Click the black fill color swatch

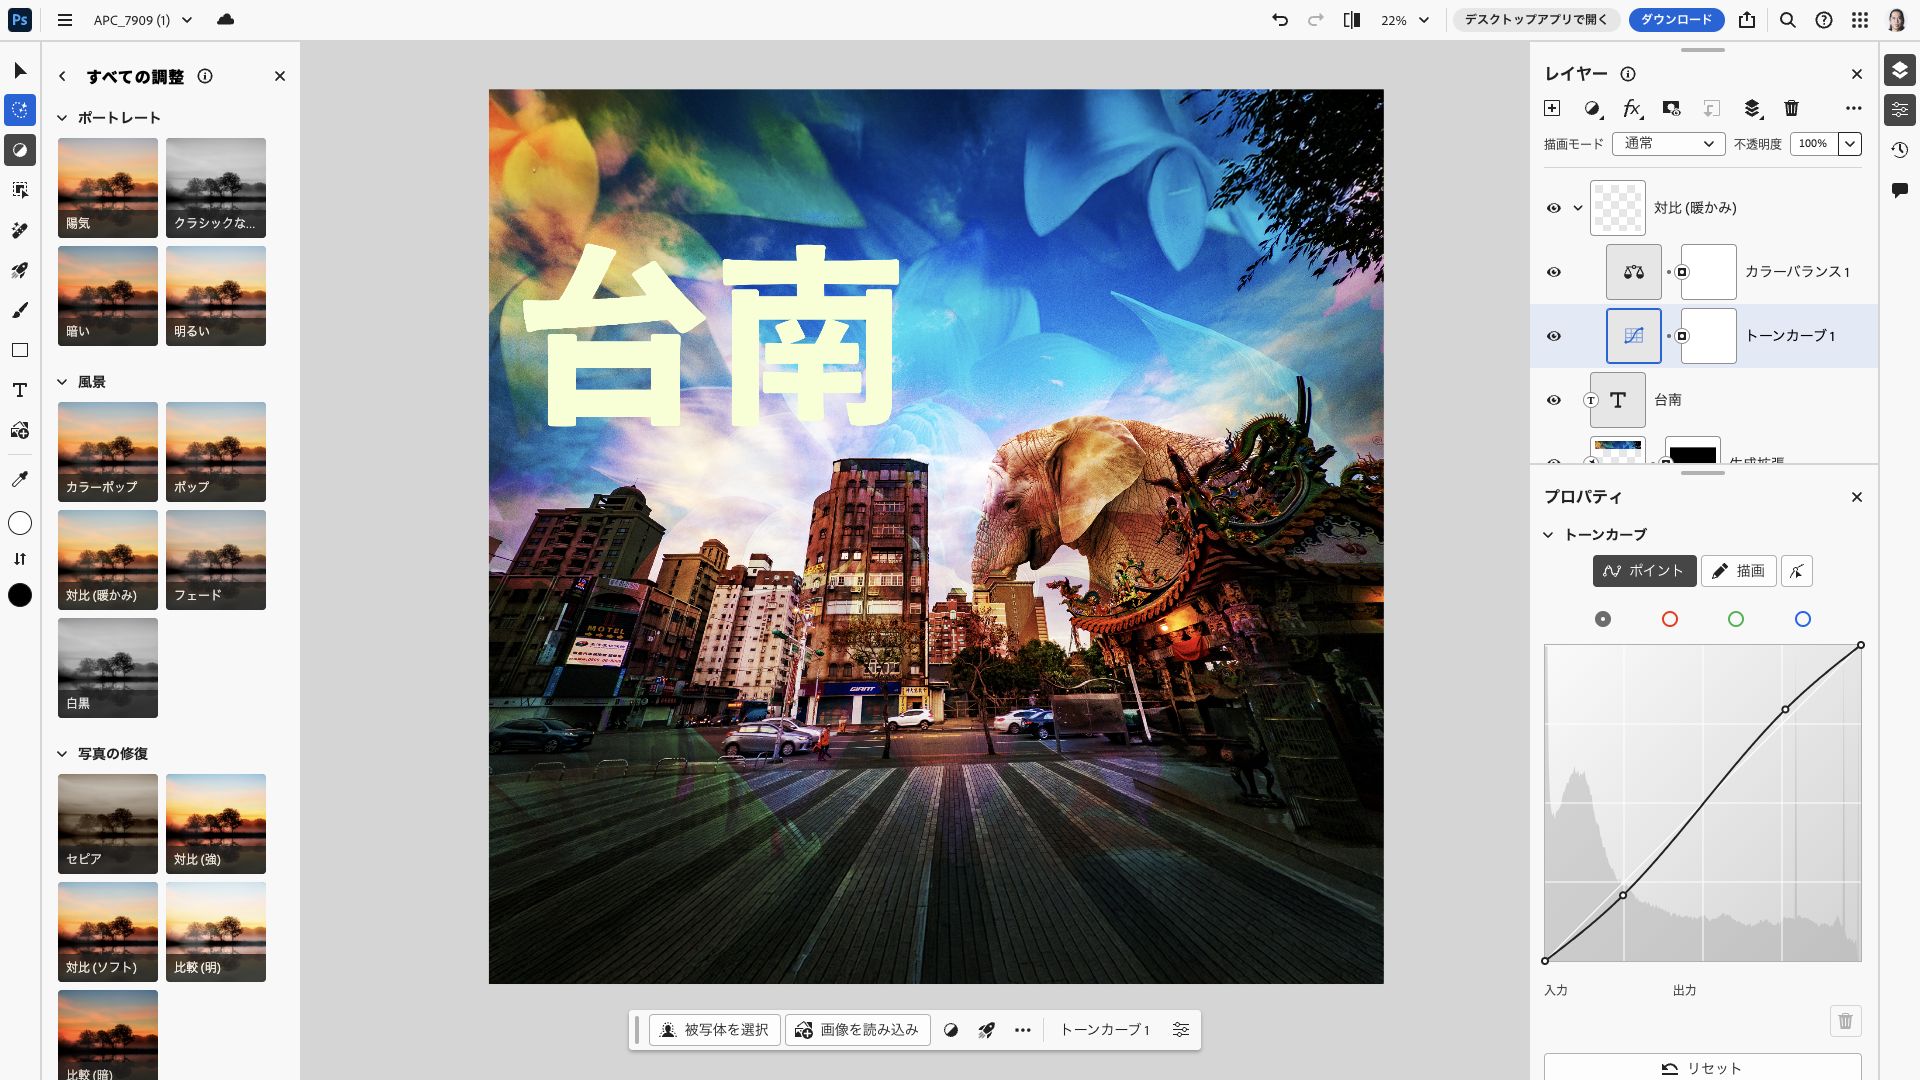pos(19,595)
